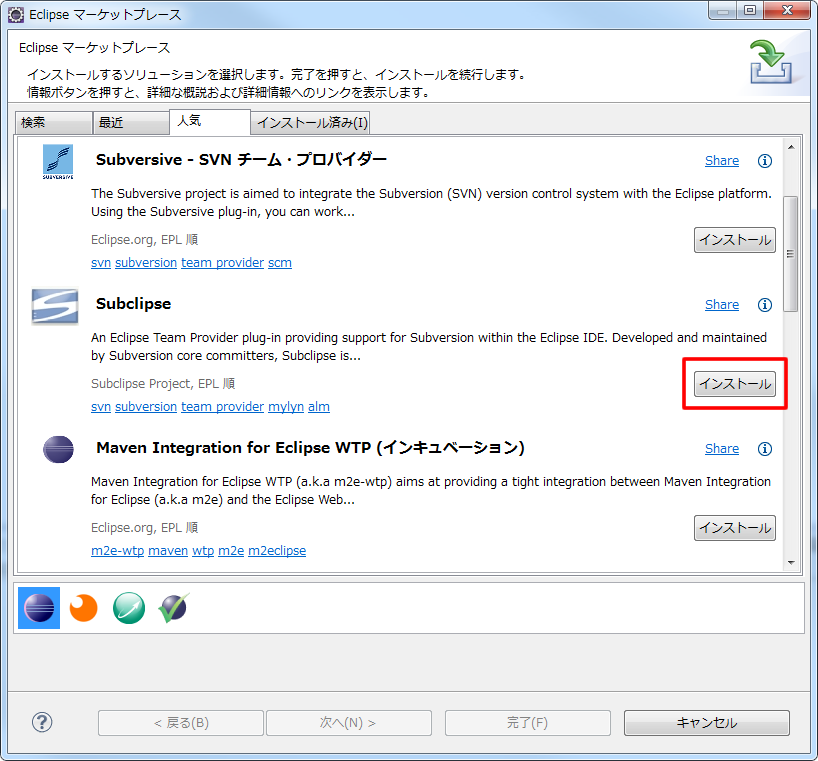
Task: Switch to the 最近 tab
Action: (131, 123)
